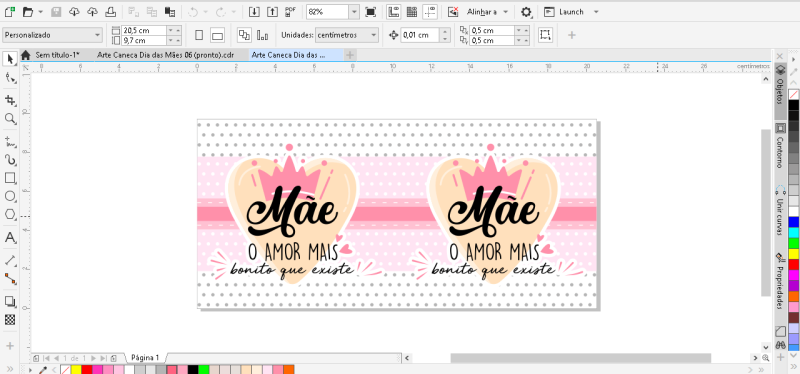Select the Pick tool
Viewport: 800px width, 374px height.
(x=10, y=59)
